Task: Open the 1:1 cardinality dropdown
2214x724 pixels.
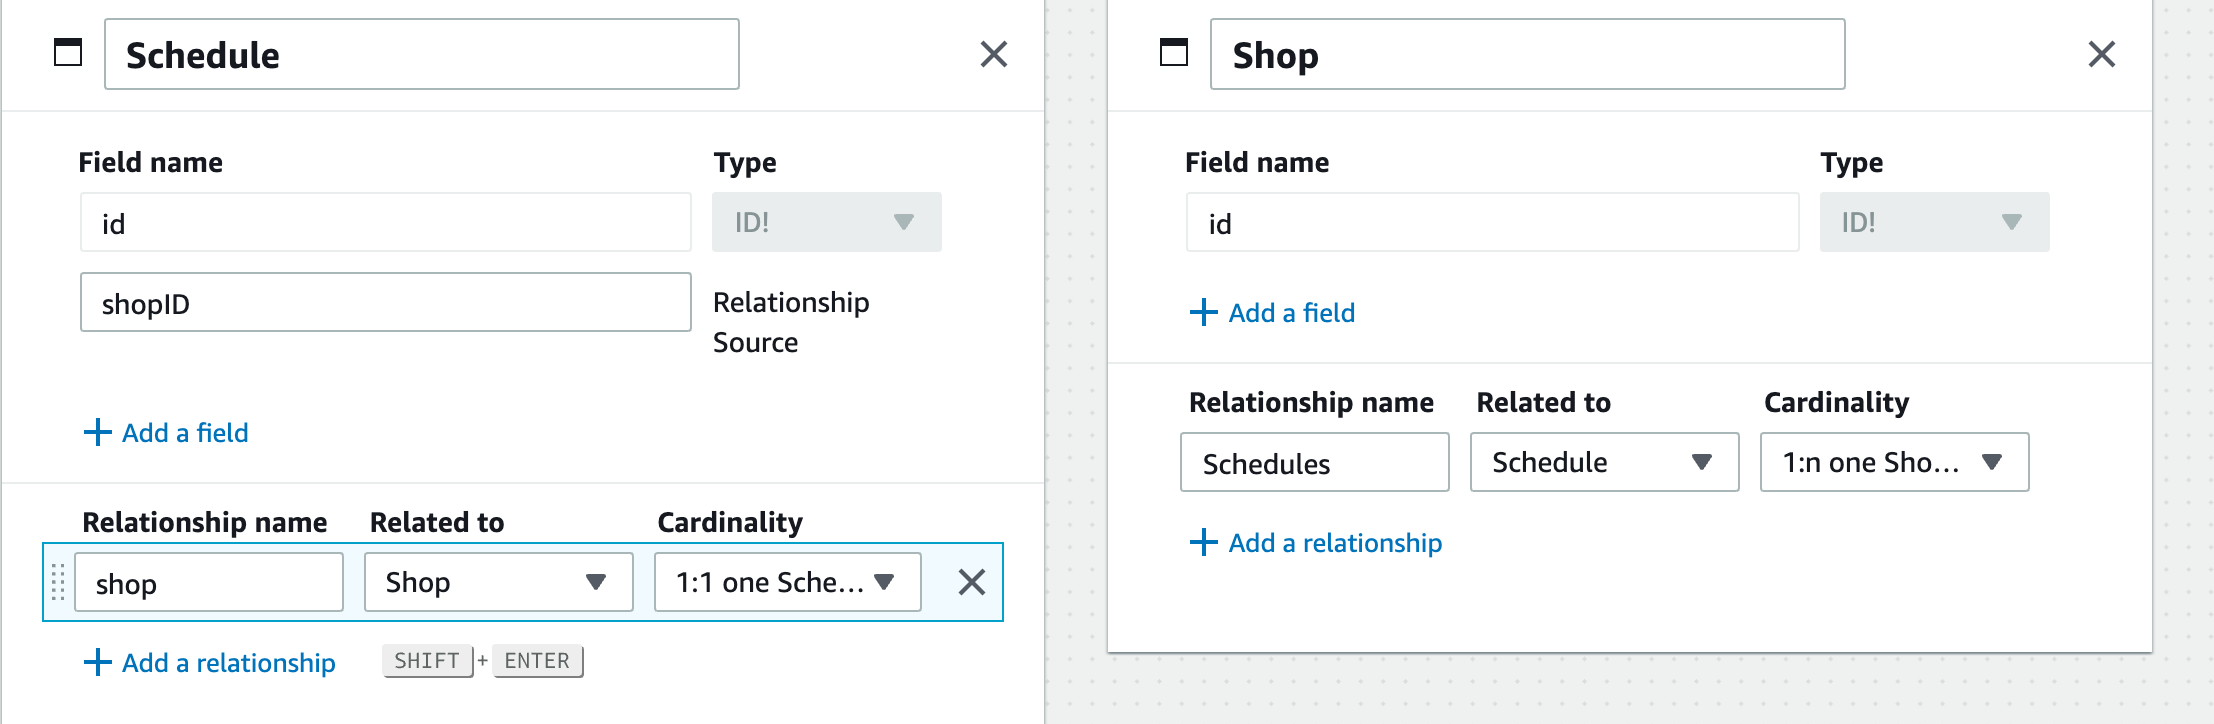Action: [x=787, y=582]
